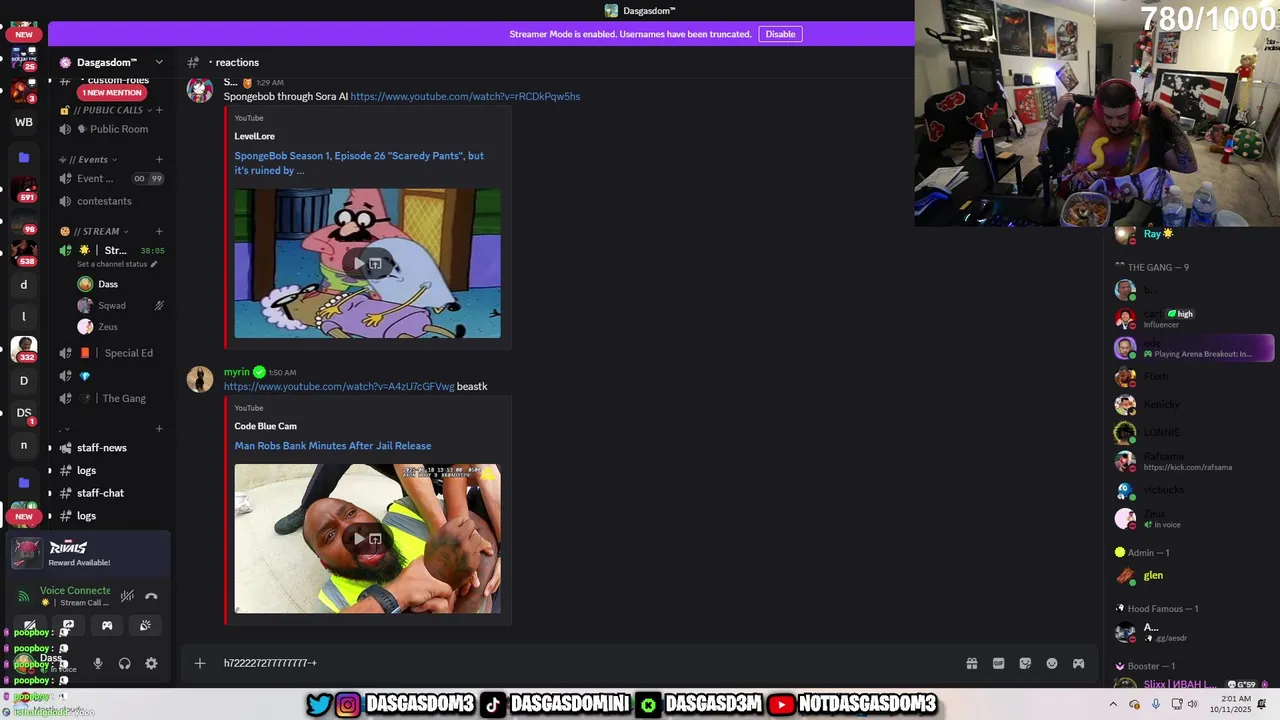Image resolution: width=1280 pixels, height=720 pixels.
Task: Open Dasgasdom server dropdown menu
Action: click(159, 62)
